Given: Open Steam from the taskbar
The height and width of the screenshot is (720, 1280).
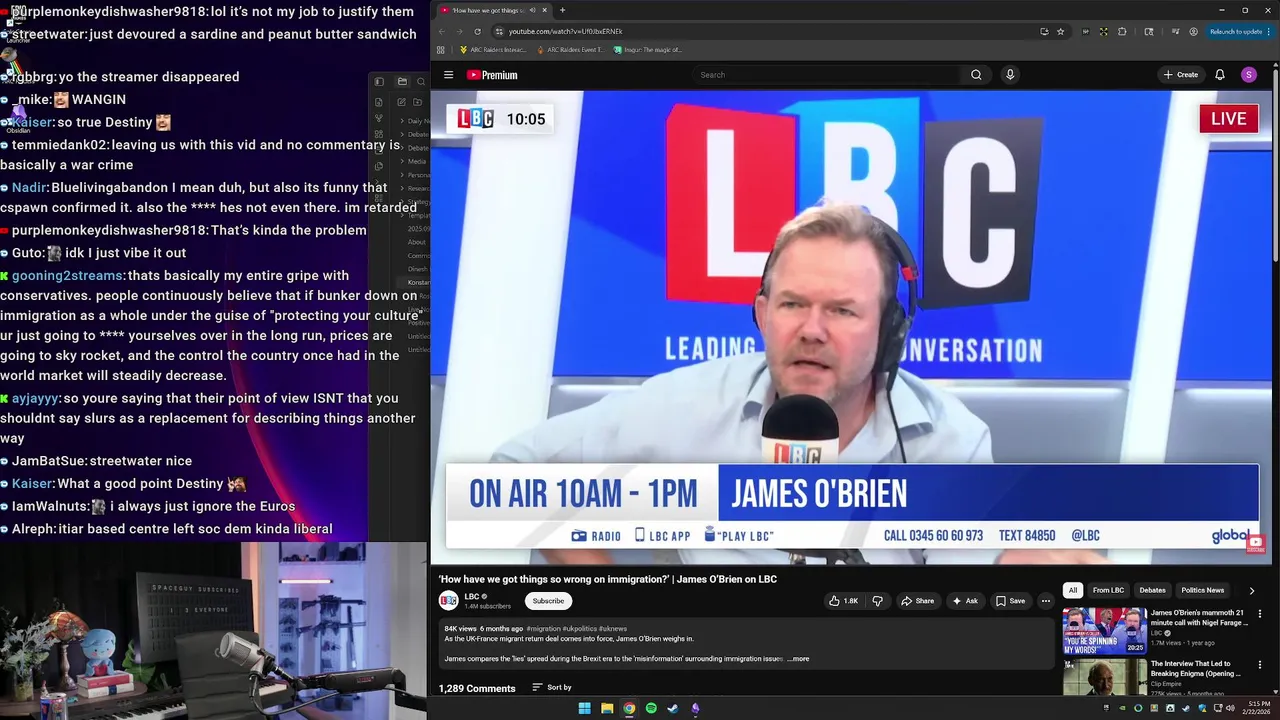Looking at the screenshot, I should (673, 708).
